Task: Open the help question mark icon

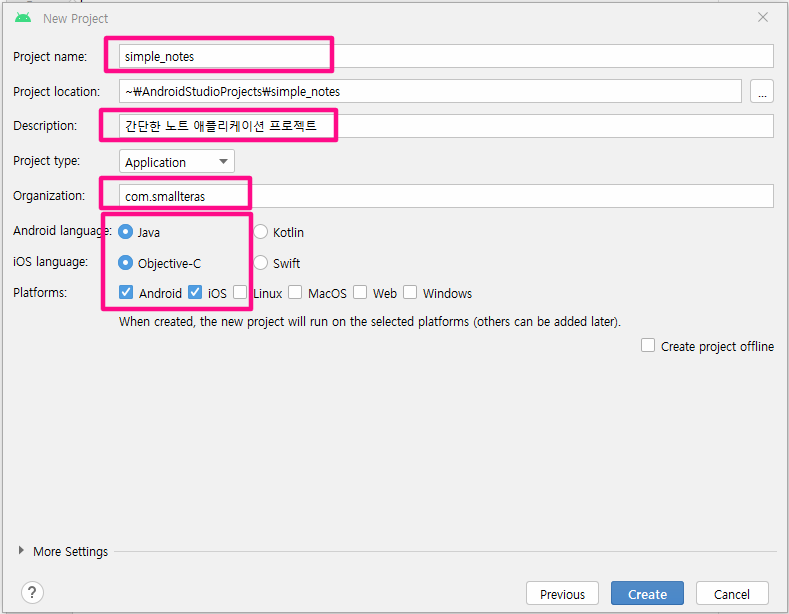Action: [x=33, y=593]
